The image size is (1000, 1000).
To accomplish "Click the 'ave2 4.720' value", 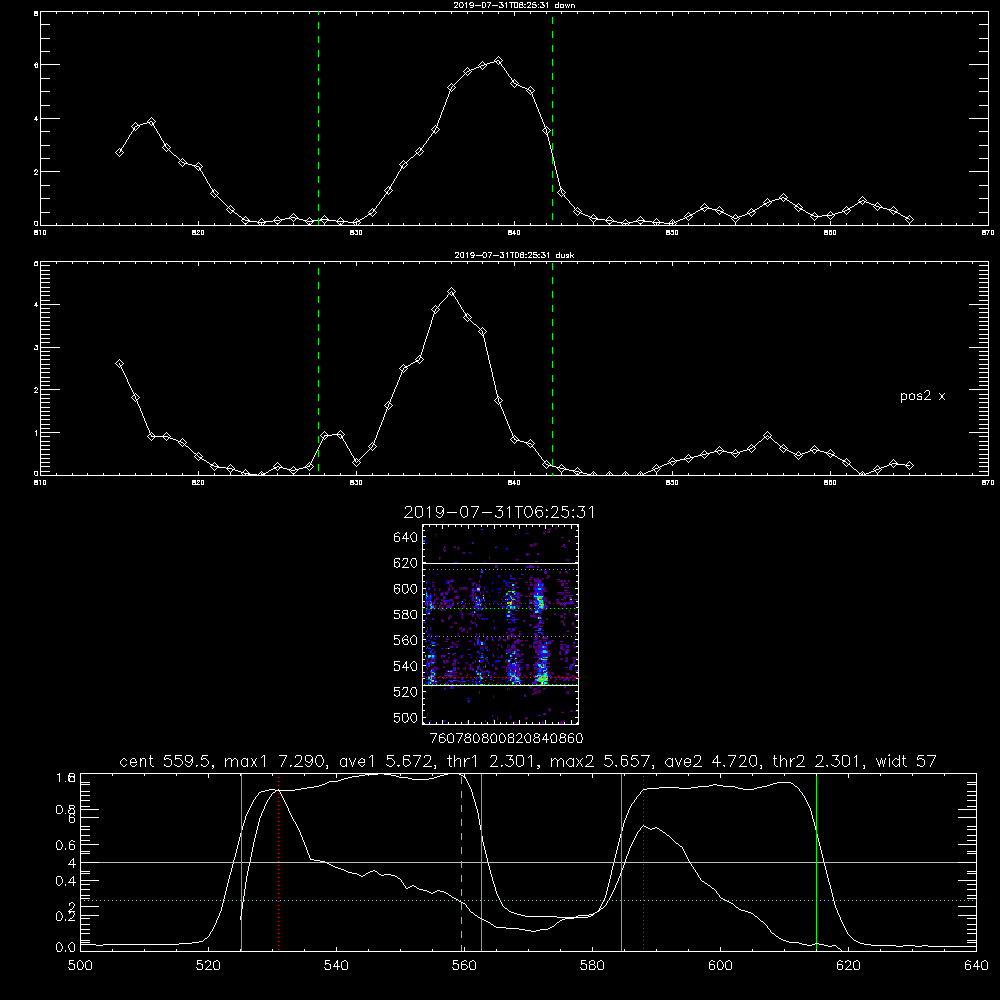I will tap(713, 761).
